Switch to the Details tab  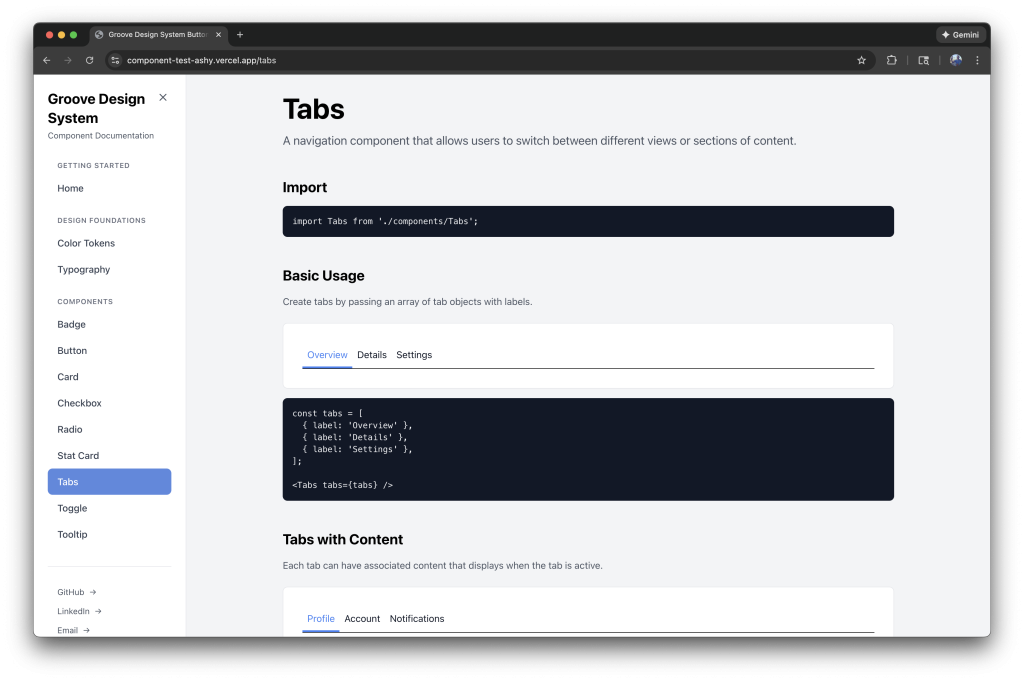(x=372, y=355)
